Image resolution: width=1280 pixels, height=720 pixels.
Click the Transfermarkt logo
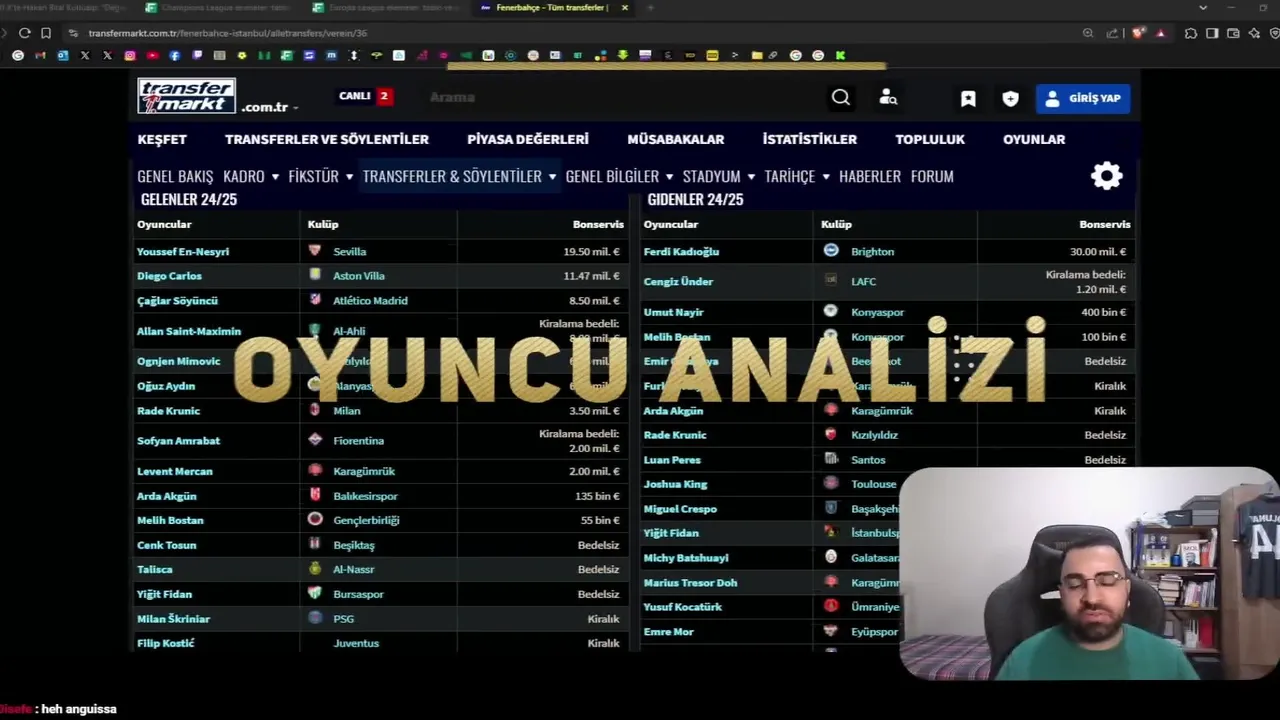(187, 96)
